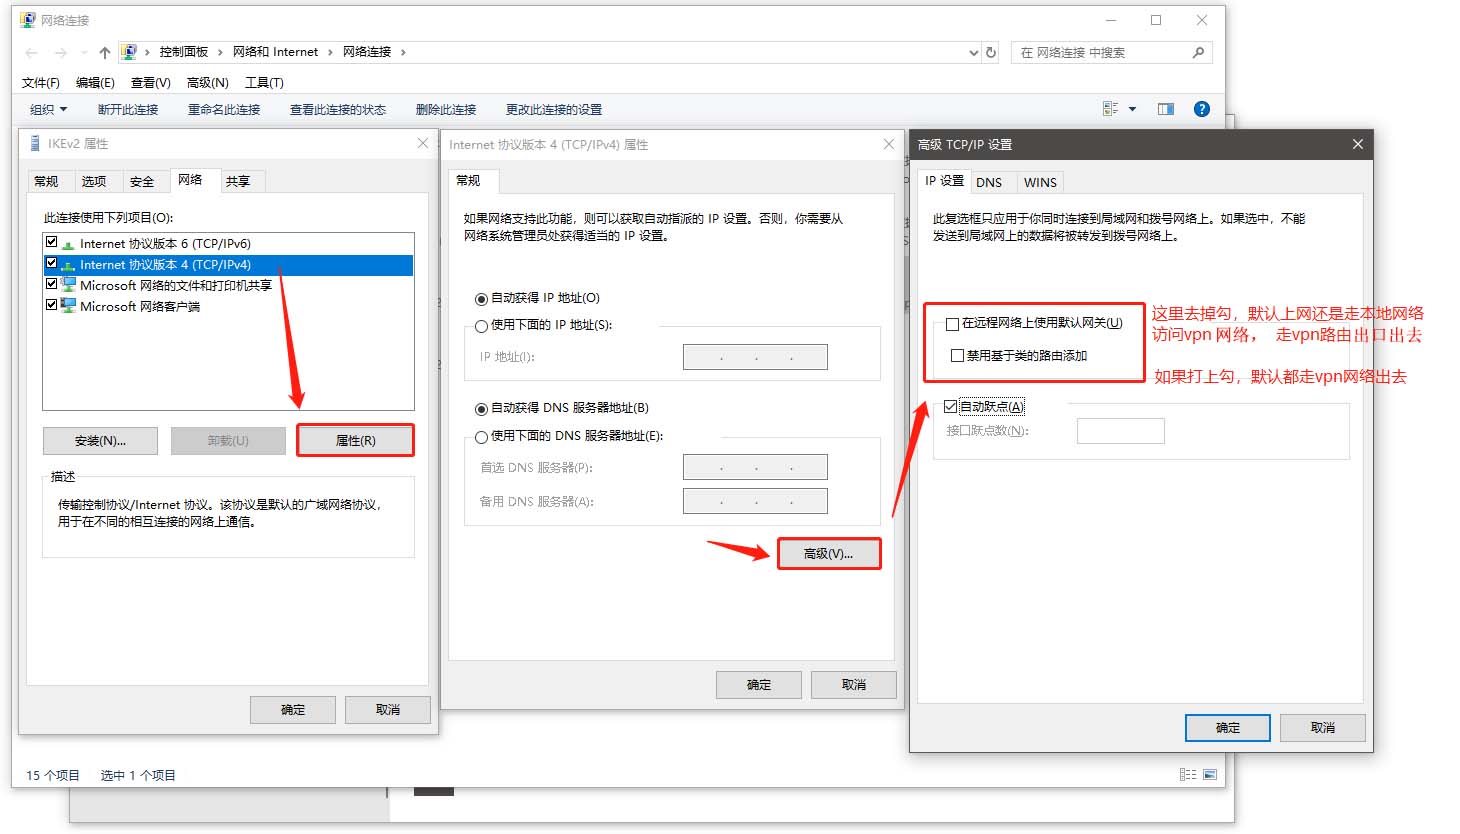Screen dimensions: 1460x834
Task: Expand the breadcrumb arrow after 控制面板
Action: (220, 52)
